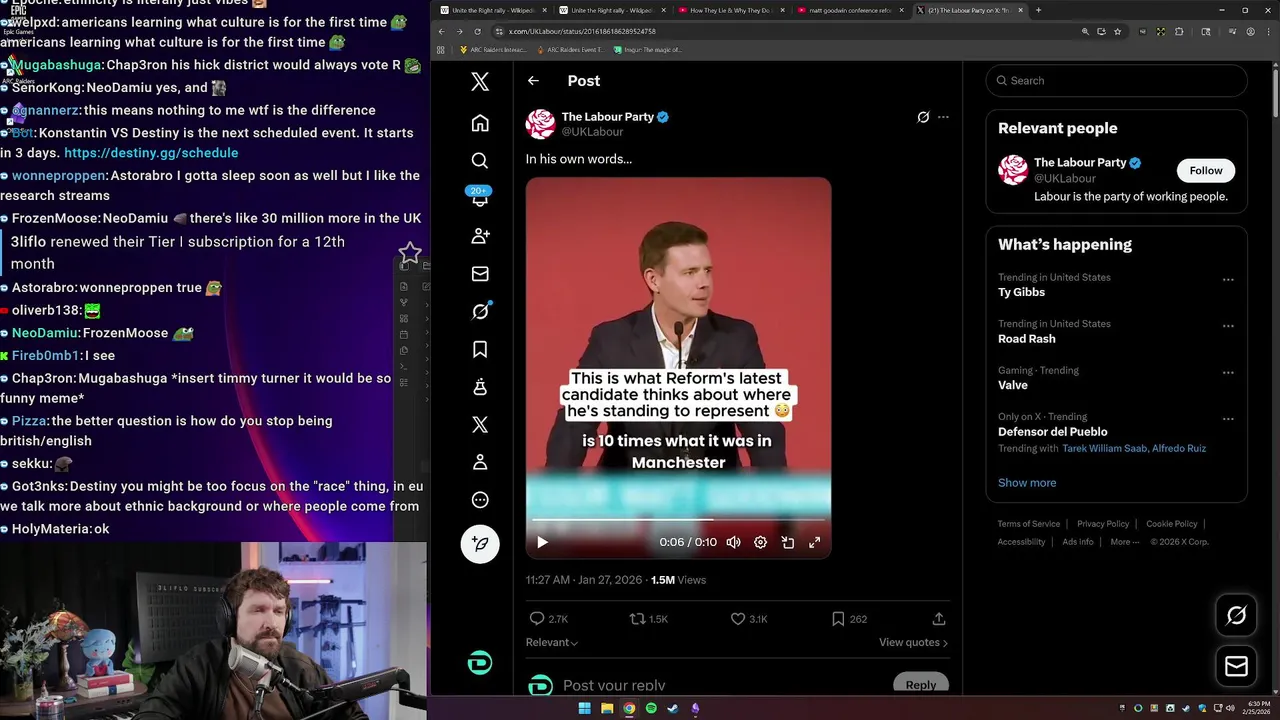
Task: Open Grok in the X sidebar
Action: tap(480, 311)
